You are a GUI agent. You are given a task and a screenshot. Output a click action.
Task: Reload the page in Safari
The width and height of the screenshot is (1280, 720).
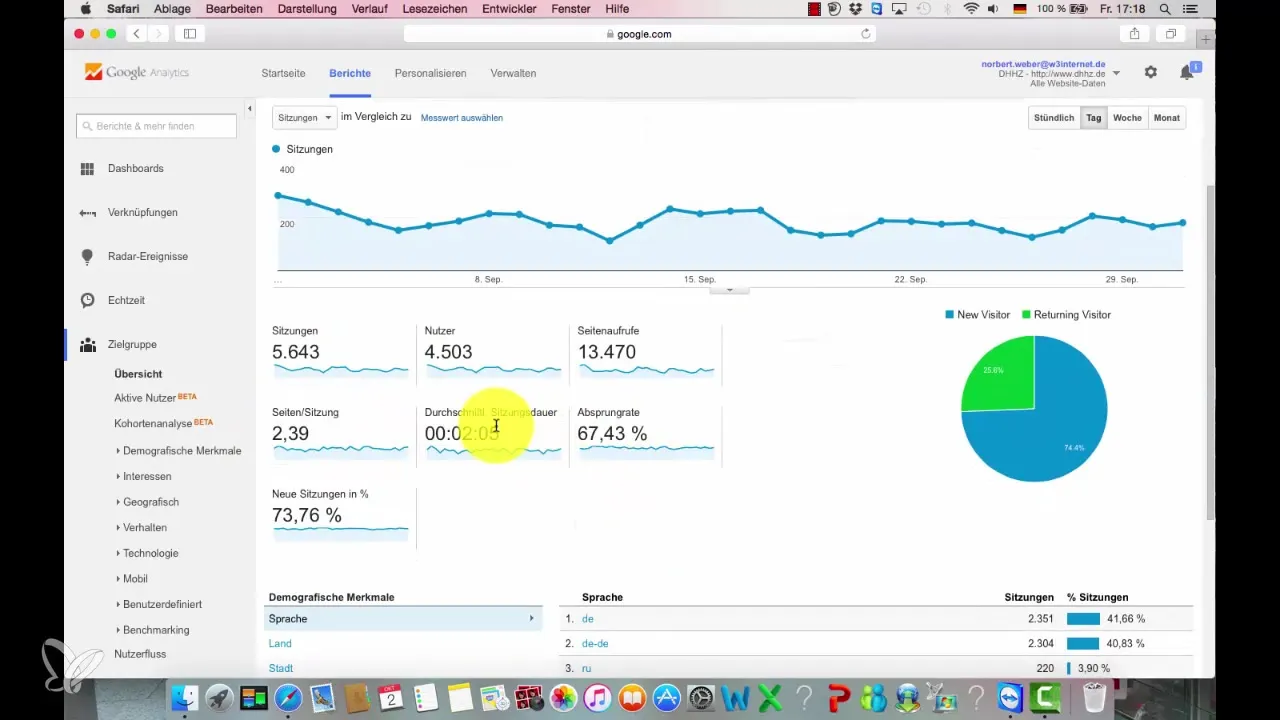click(x=866, y=34)
